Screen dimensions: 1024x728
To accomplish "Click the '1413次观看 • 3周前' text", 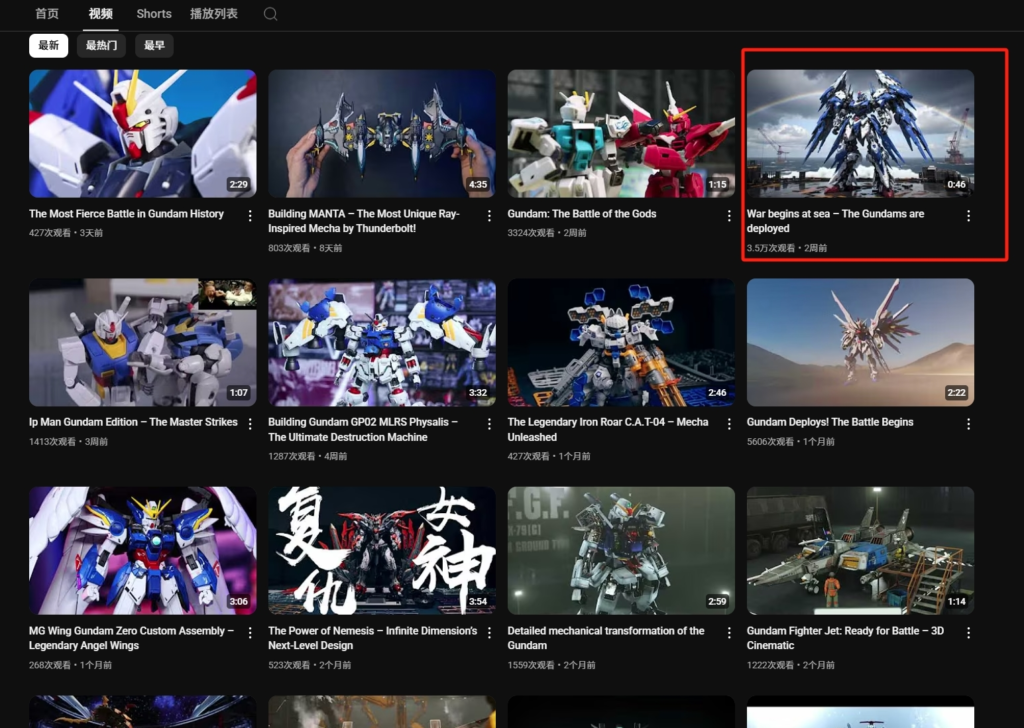I will (x=69, y=441).
